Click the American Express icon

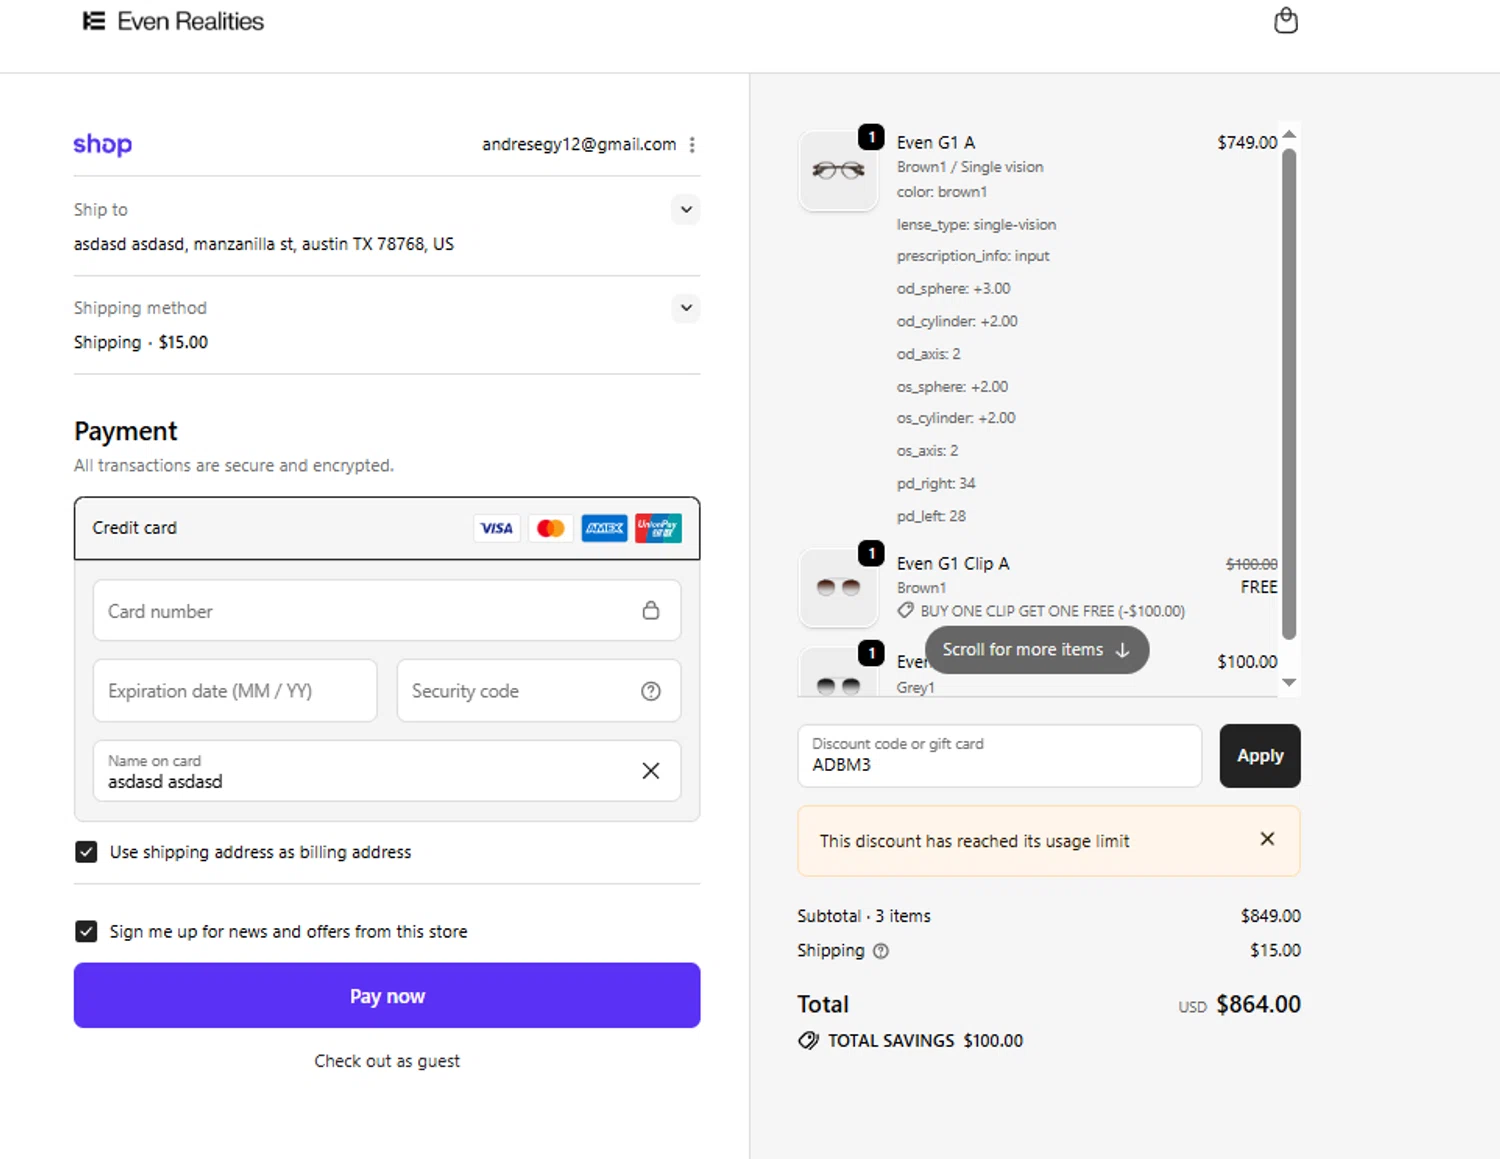604,528
